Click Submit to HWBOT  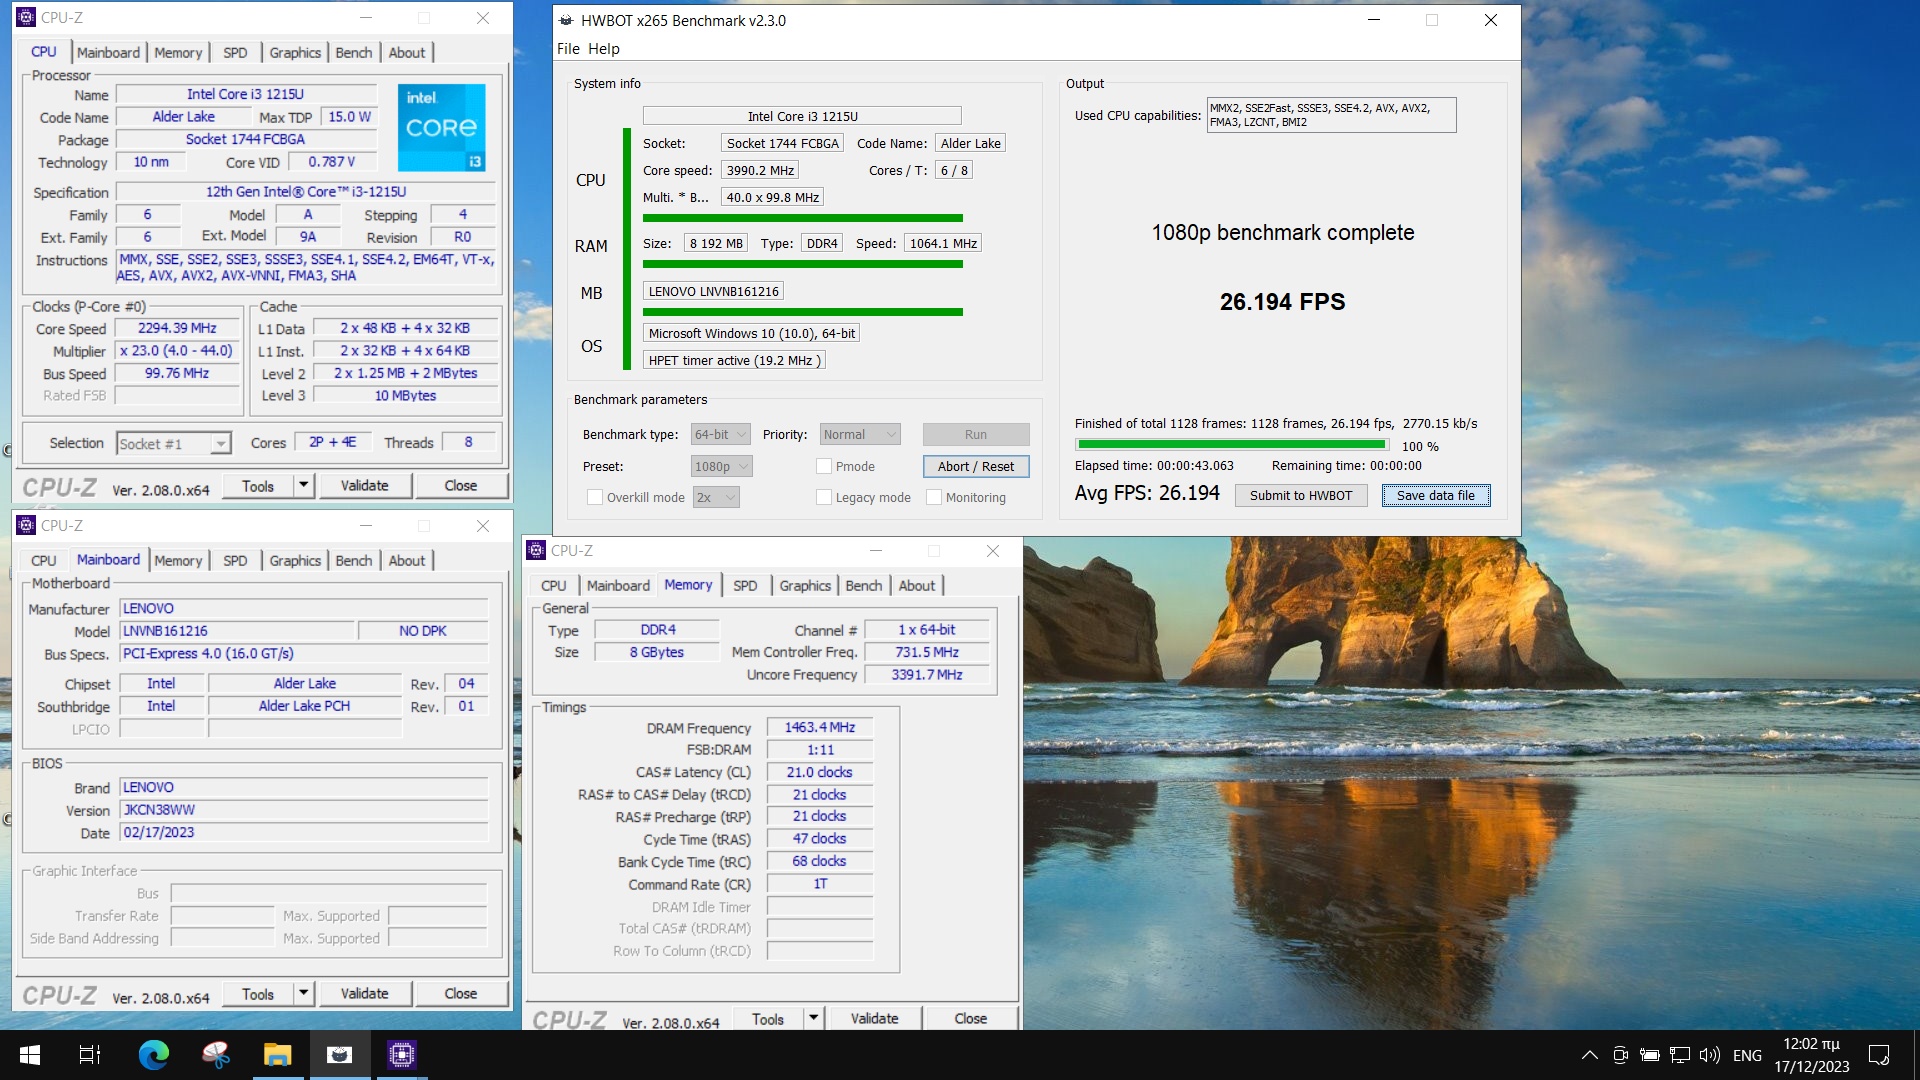pos(1300,495)
